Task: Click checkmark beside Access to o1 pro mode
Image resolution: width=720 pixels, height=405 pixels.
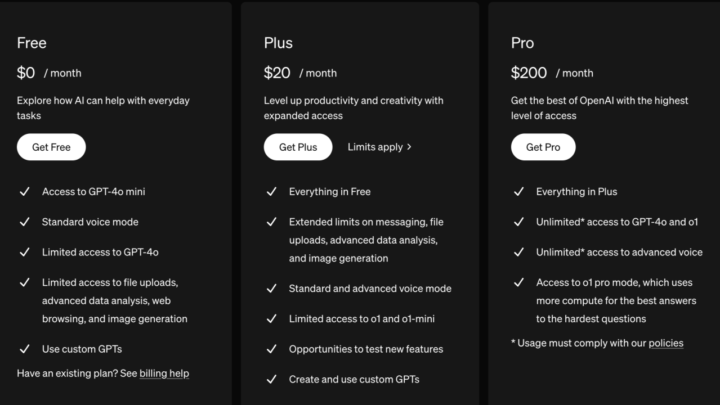Action: pos(519,282)
